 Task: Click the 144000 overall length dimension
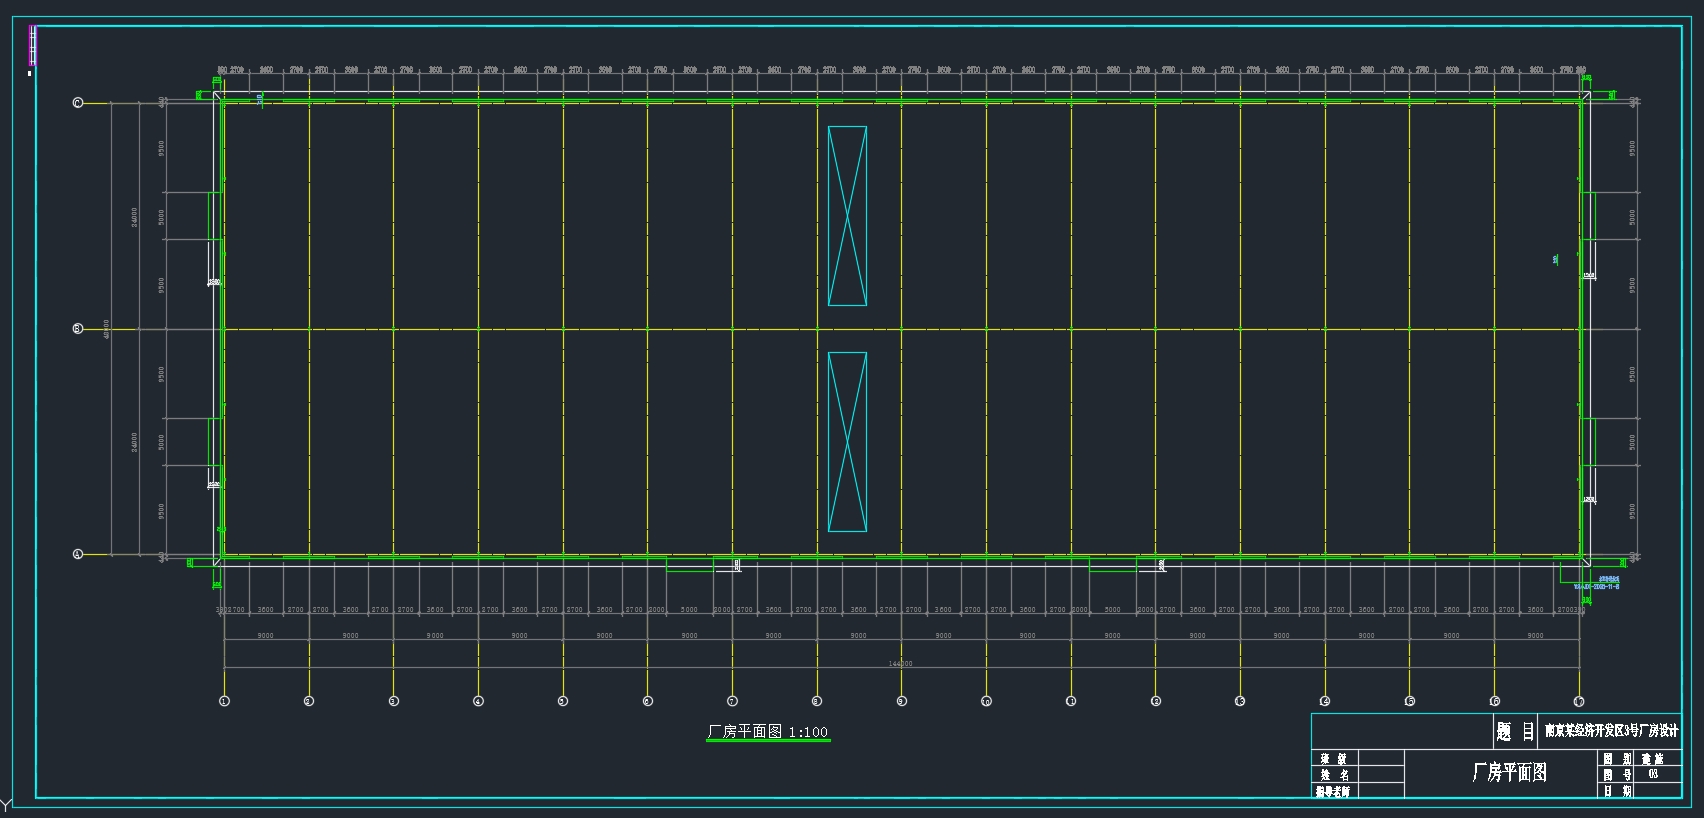(x=900, y=663)
